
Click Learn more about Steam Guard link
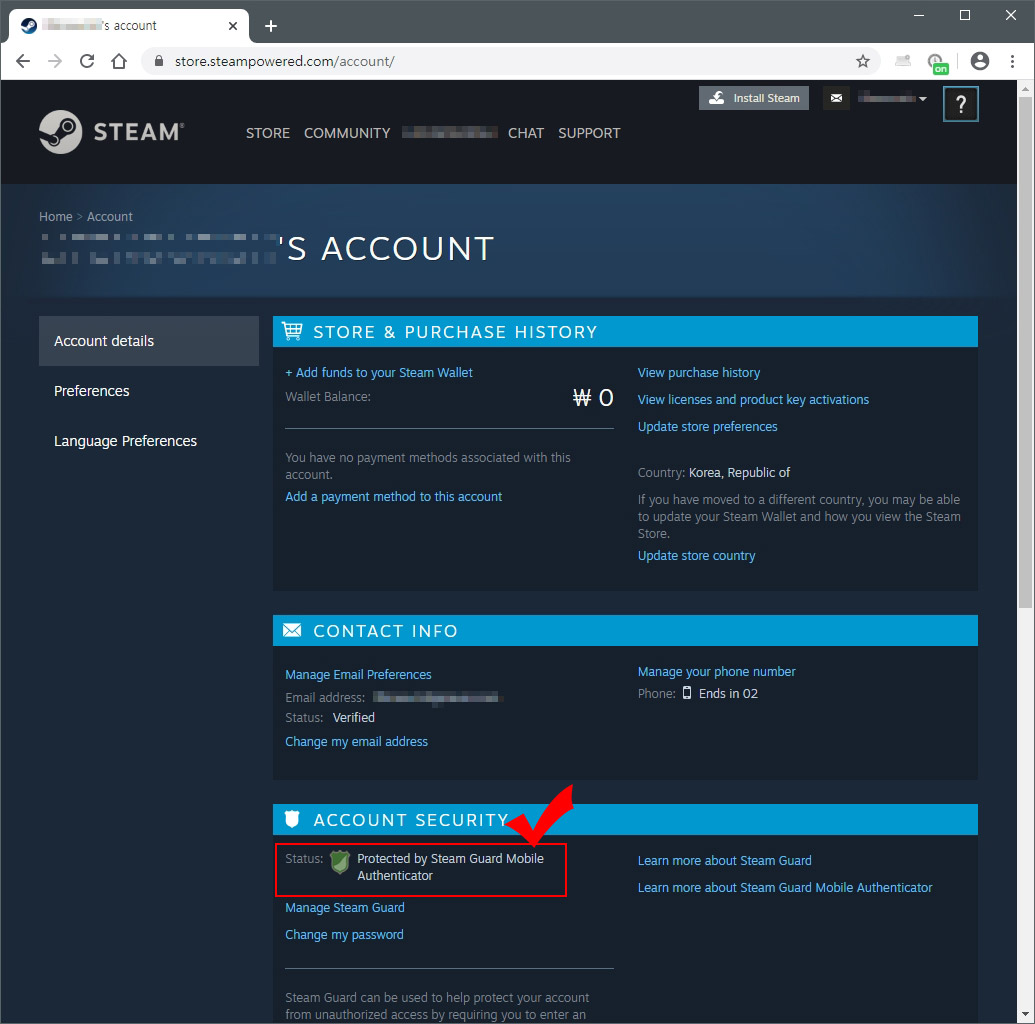point(724,860)
